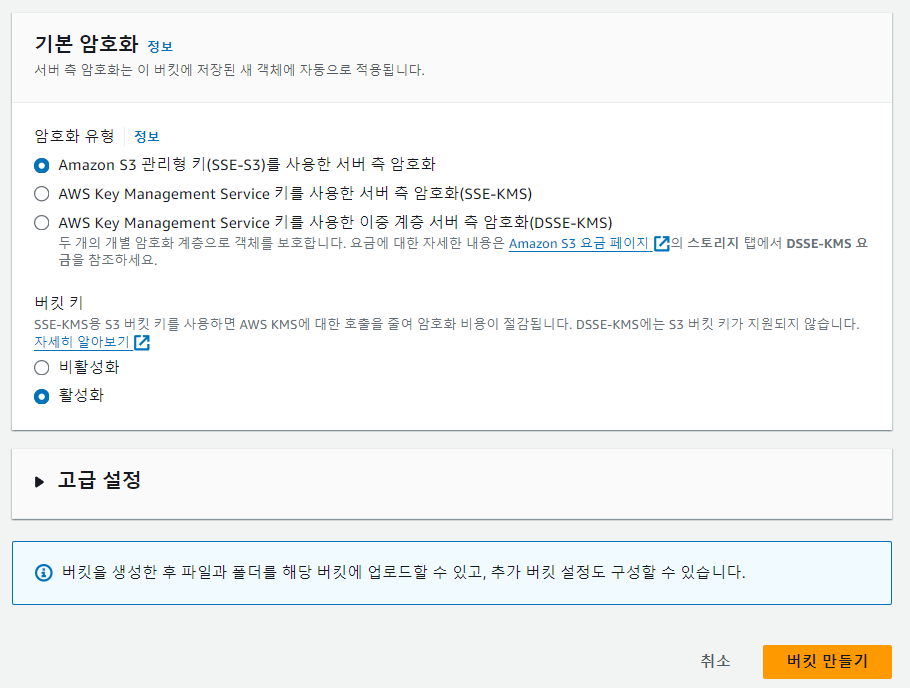Open 정보 link next to 암호화 유형
This screenshot has height=688, width=910.
point(147,136)
